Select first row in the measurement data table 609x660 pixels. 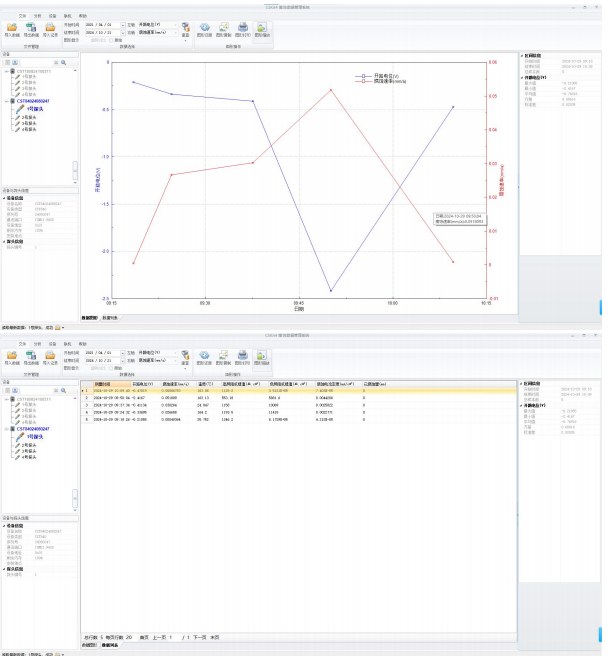[298, 391]
